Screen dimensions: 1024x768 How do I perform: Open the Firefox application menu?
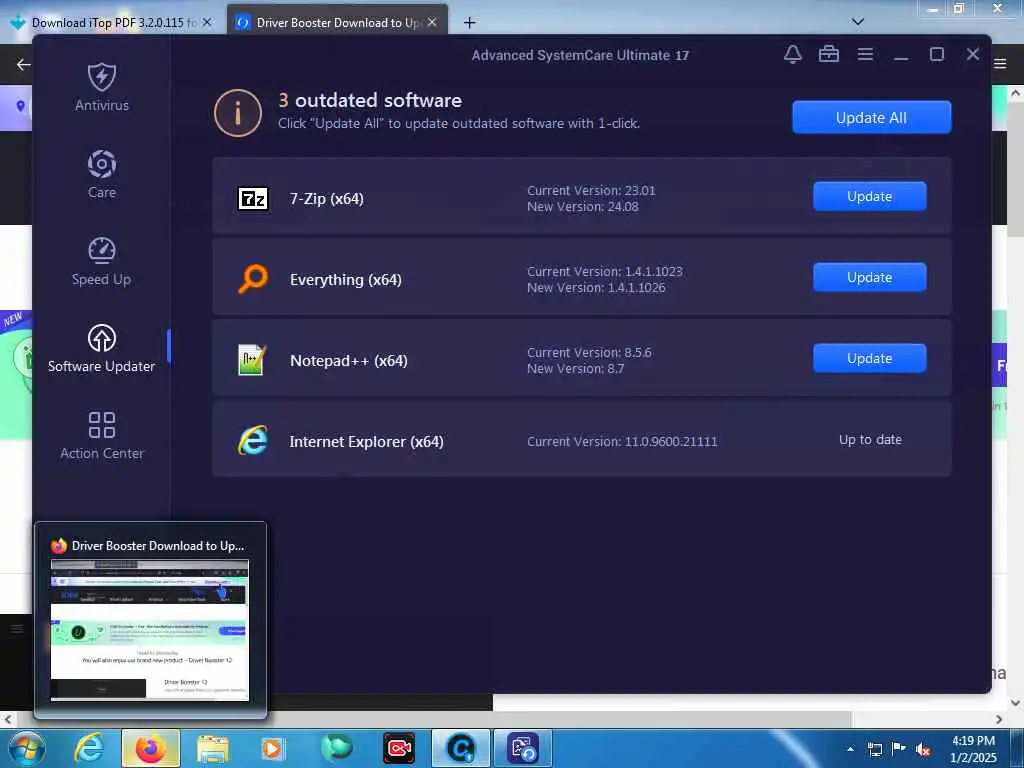coord(1000,64)
